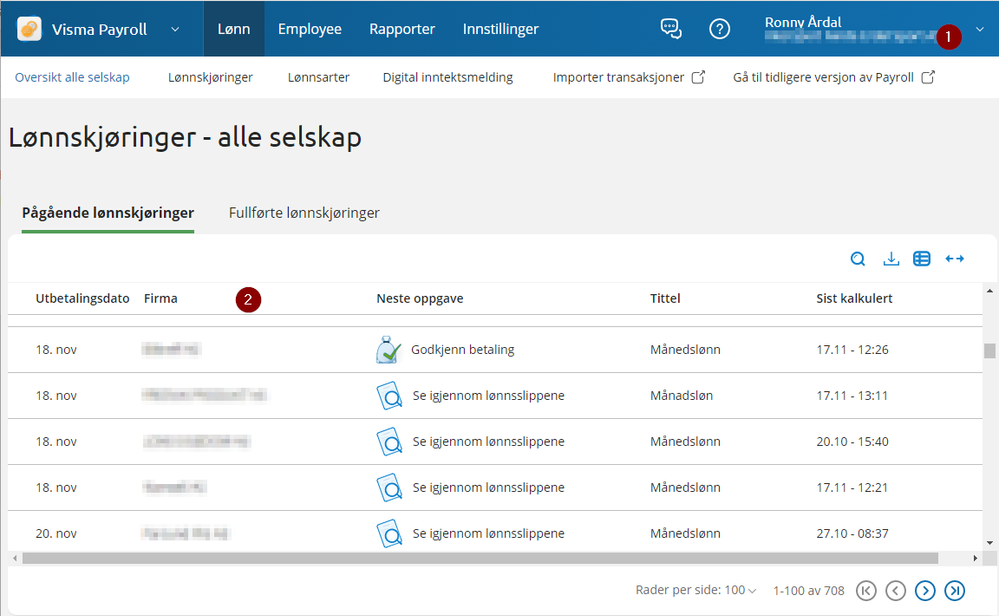The width and height of the screenshot is (999, 616).
Task: Click the vertical scrollbar thumb of table
Action: coord(989,351)
